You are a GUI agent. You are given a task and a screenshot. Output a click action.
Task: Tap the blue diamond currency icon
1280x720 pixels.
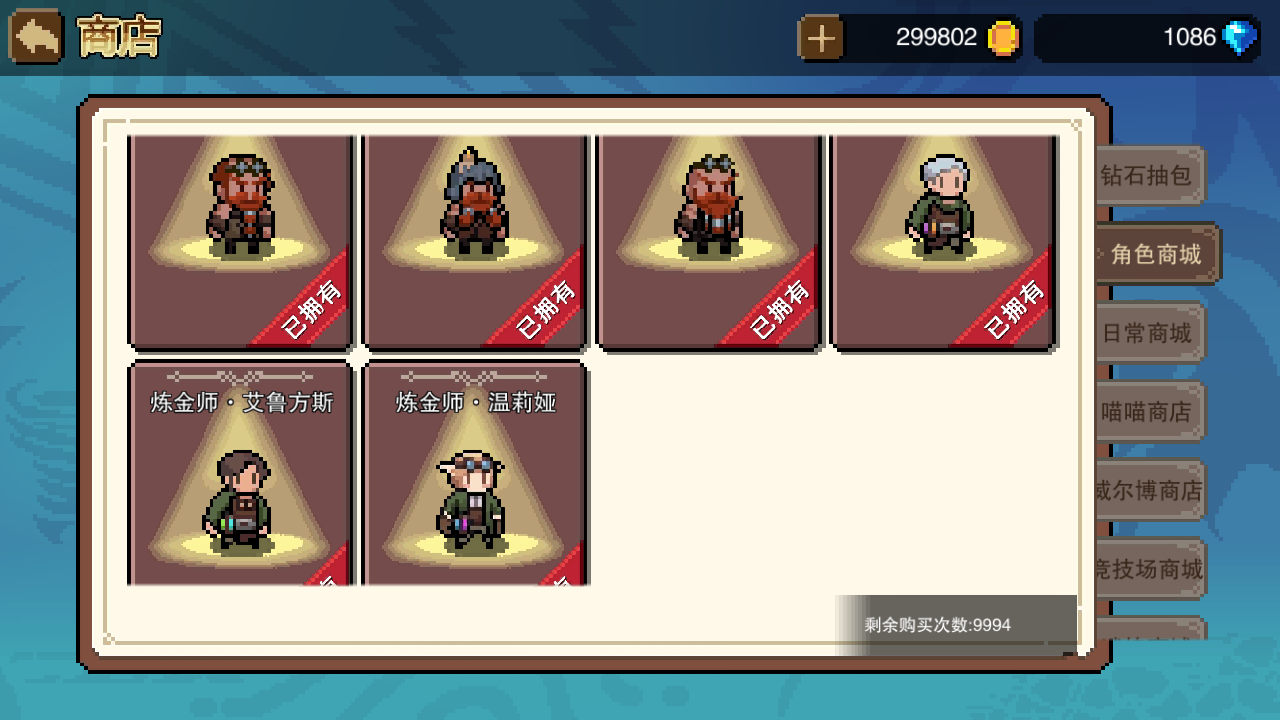(x=1240, y=38)
